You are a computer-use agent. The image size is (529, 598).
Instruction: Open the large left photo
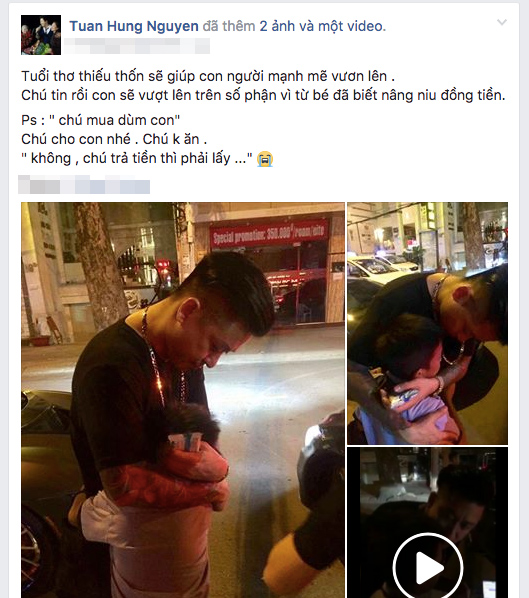(183, 400)
